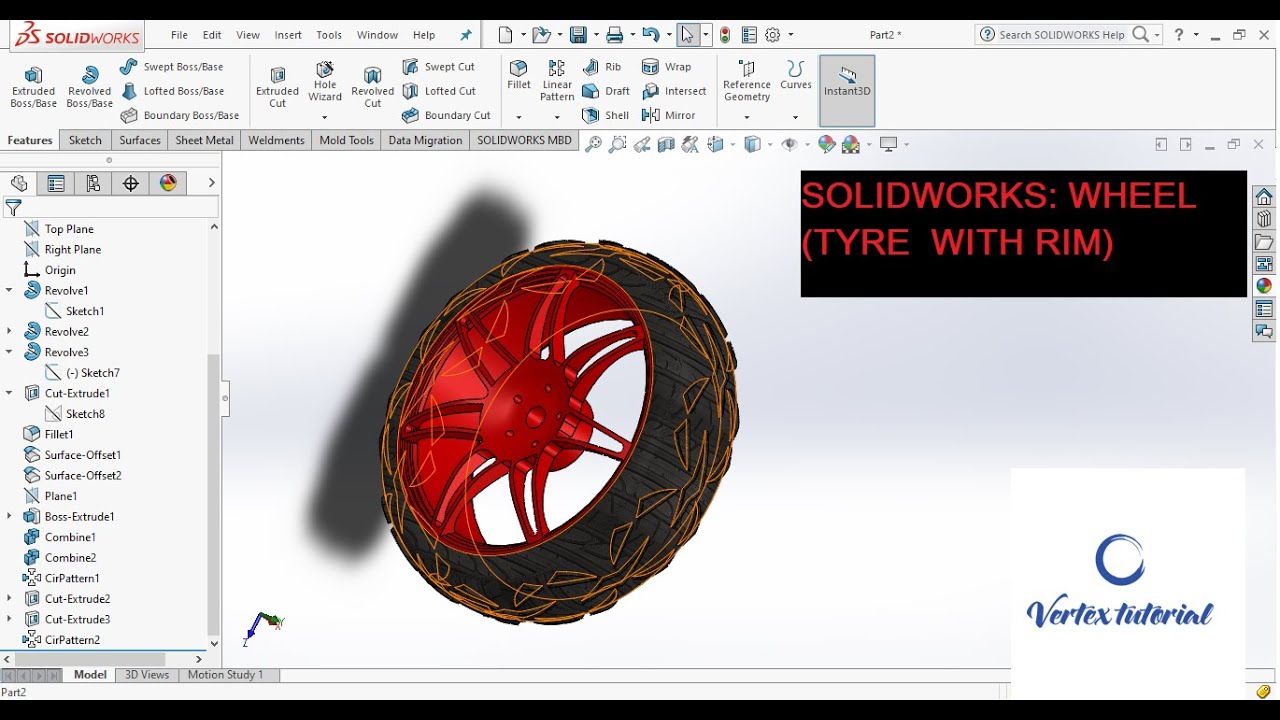Click the feature tree vertical scrollbar
Viewport: 1280px width, 720px height.
pos(213,493)
